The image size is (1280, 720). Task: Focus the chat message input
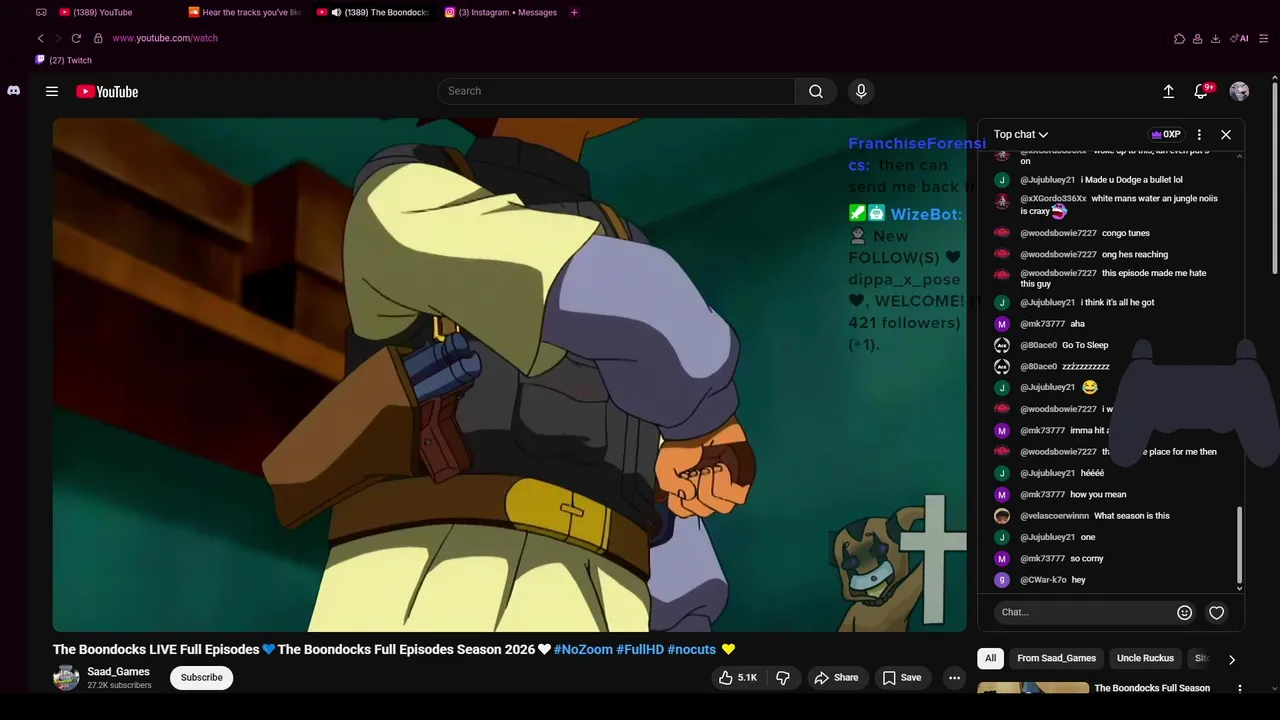tap(1085, 612)
